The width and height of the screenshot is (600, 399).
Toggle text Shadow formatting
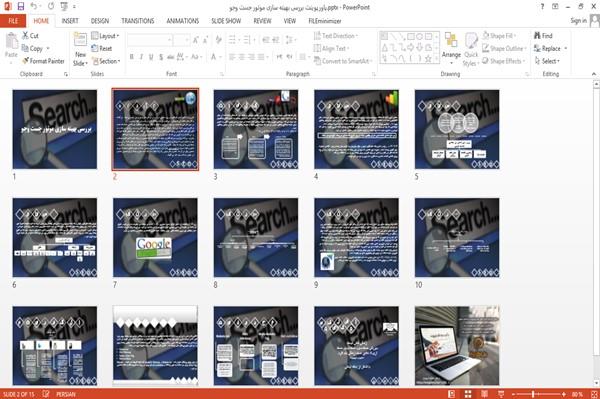coord(161,57)
